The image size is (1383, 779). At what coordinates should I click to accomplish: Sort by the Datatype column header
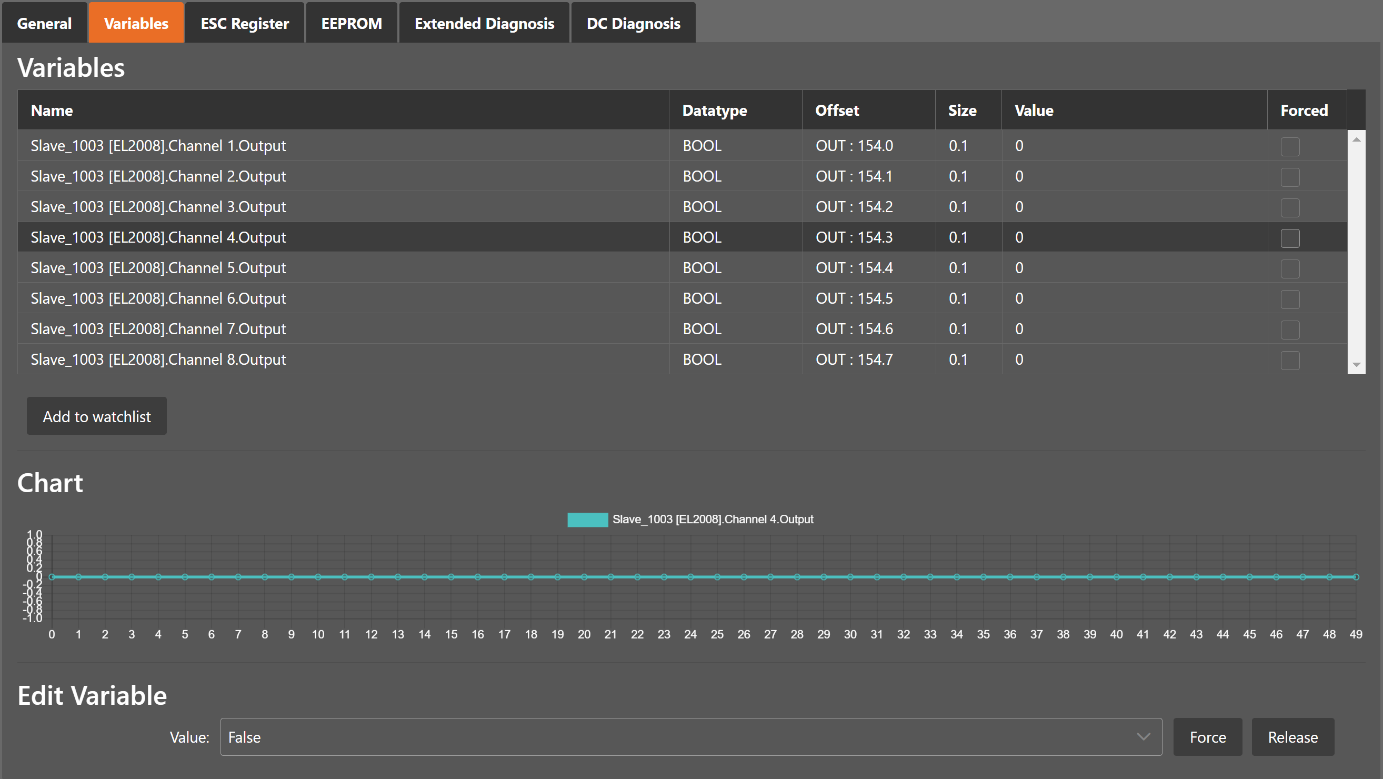click(714, 111)
